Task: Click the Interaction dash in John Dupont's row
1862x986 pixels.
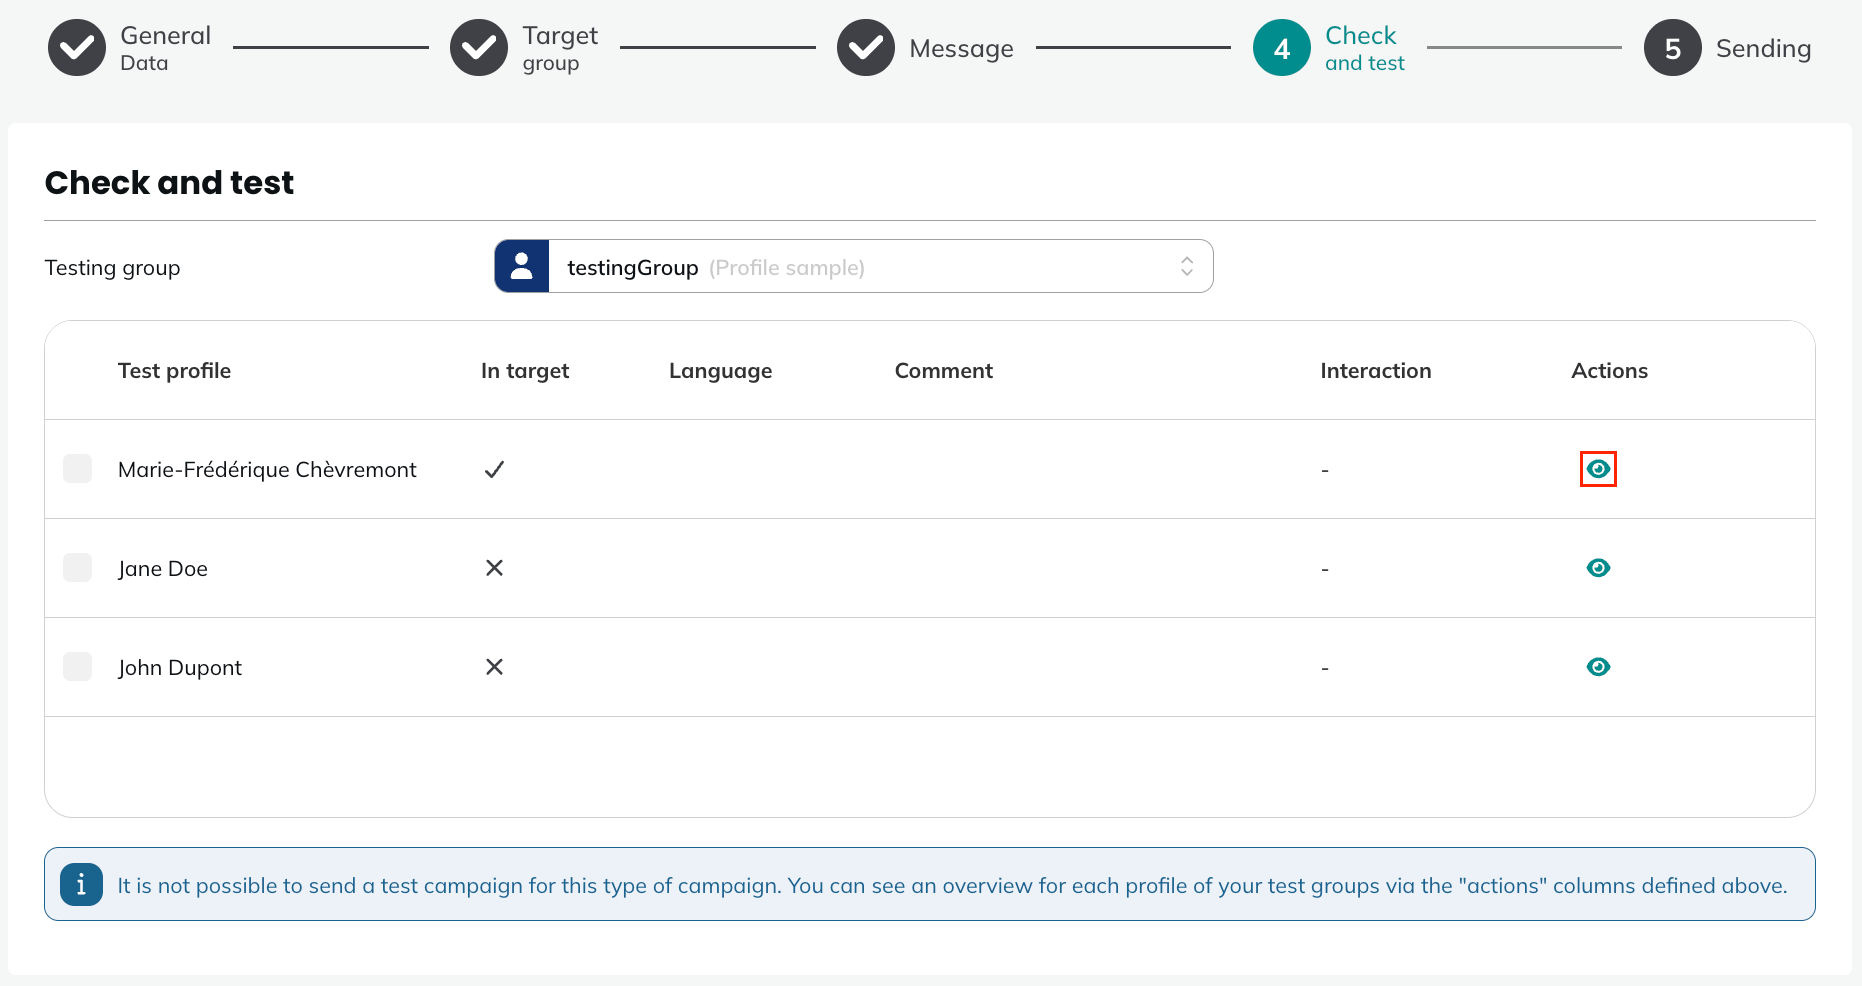Action: pyautogui.click(x=1325, y=668)
